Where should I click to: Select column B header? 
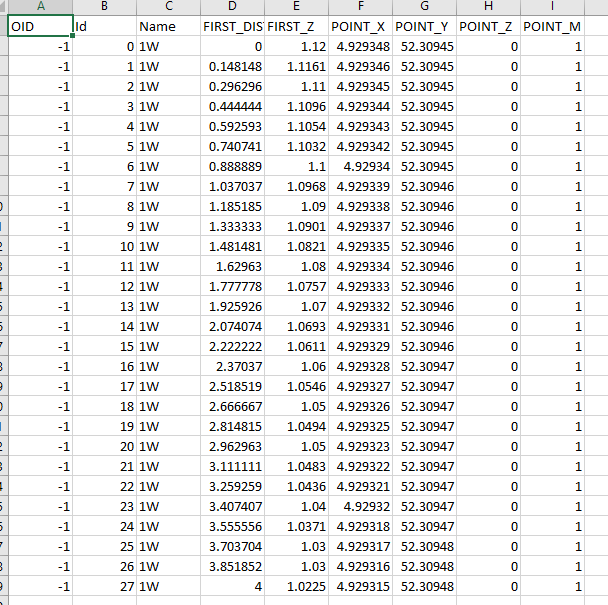click(x=104, y=7)
